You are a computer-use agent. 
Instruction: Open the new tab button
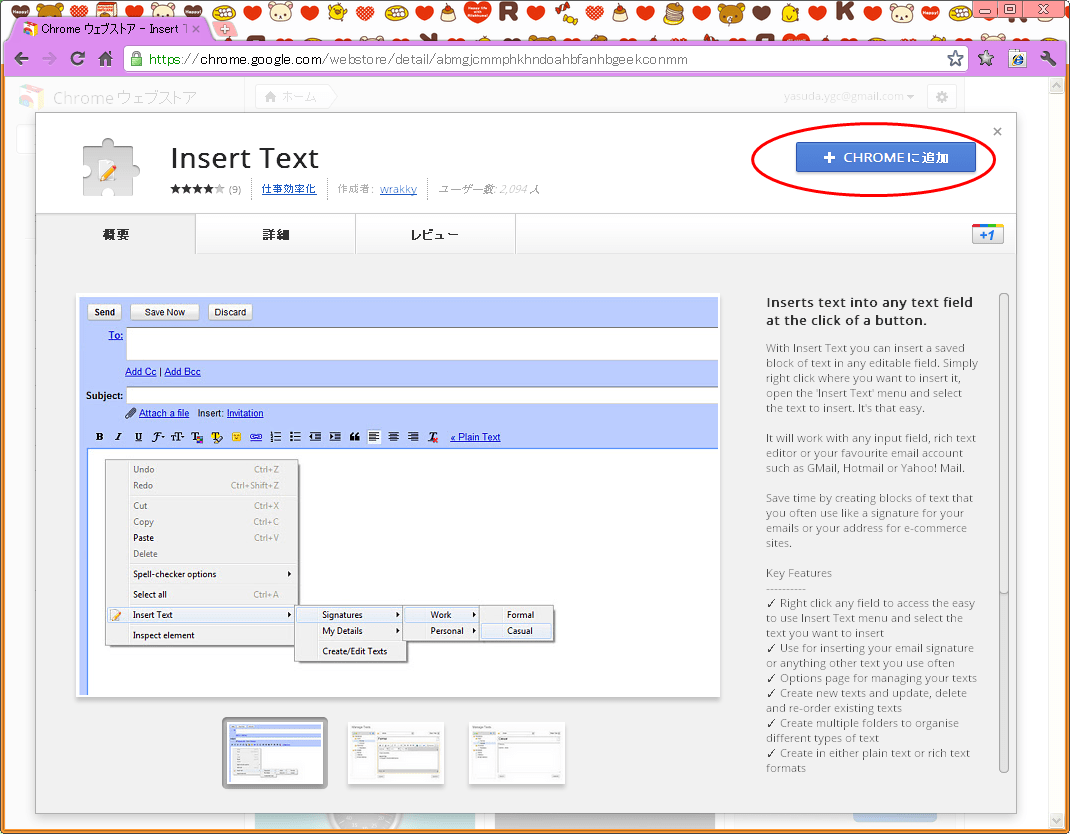click(x=225, y=29)
